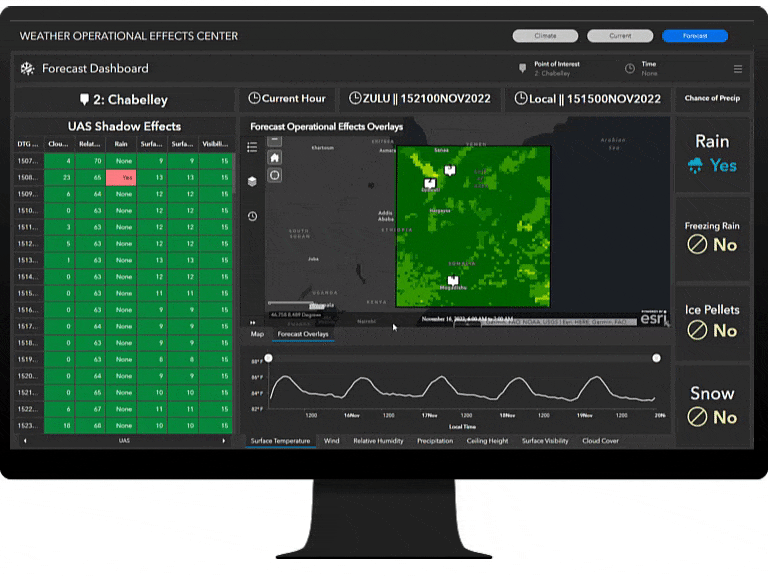Select the 1512... table row label

[28, 243]
